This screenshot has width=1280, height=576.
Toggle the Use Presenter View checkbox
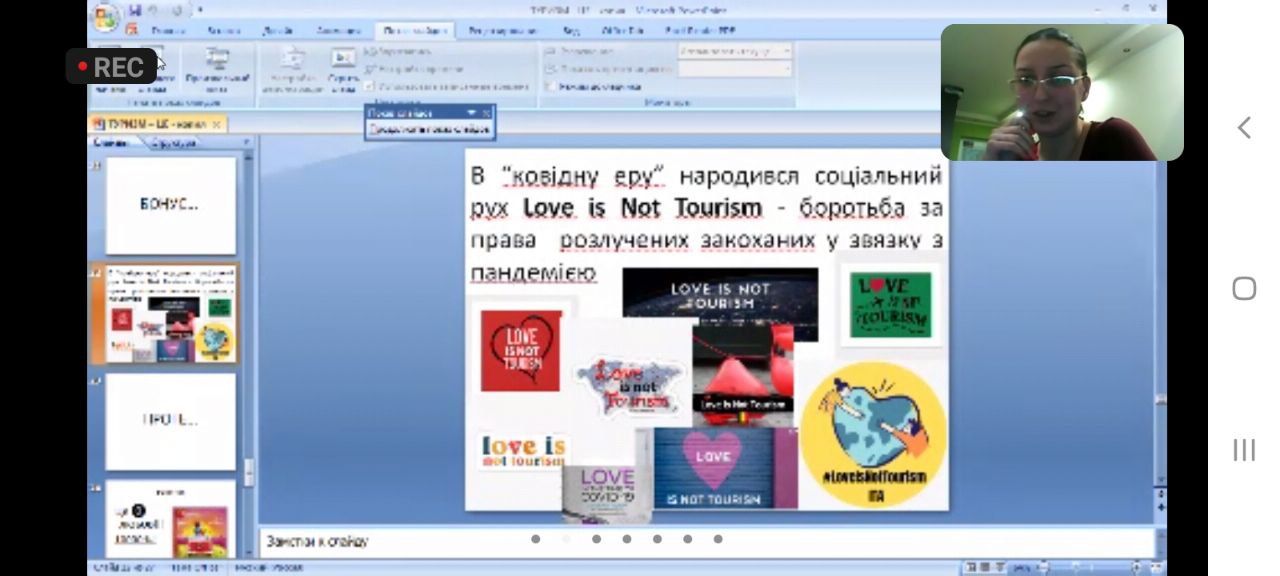(x=550, y=87)
